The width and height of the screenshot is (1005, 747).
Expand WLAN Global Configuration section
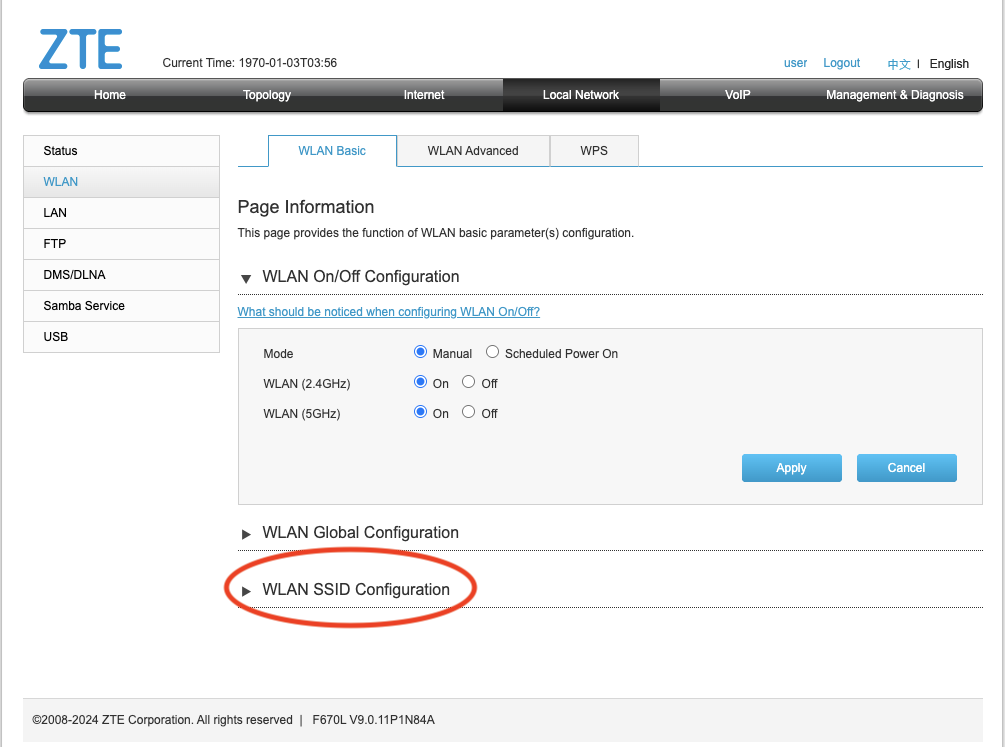(246, 533)
